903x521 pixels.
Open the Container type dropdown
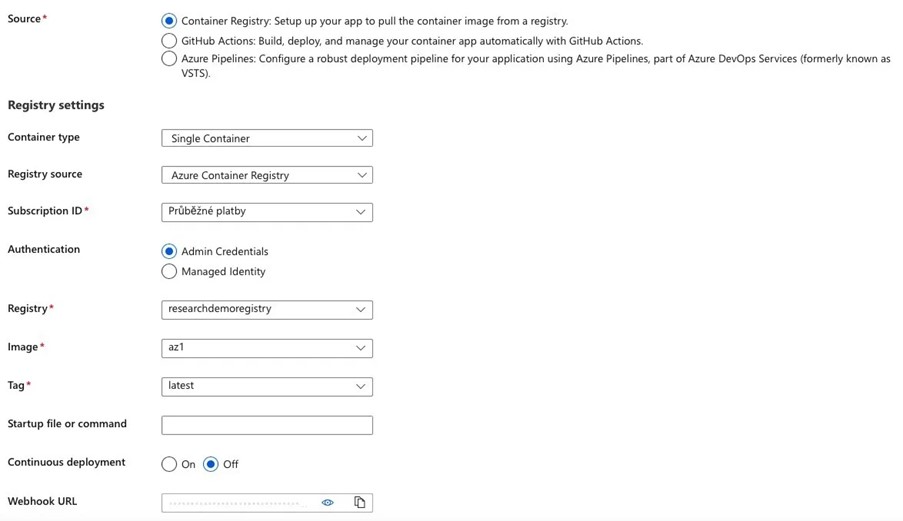click(x=266, y=138)
